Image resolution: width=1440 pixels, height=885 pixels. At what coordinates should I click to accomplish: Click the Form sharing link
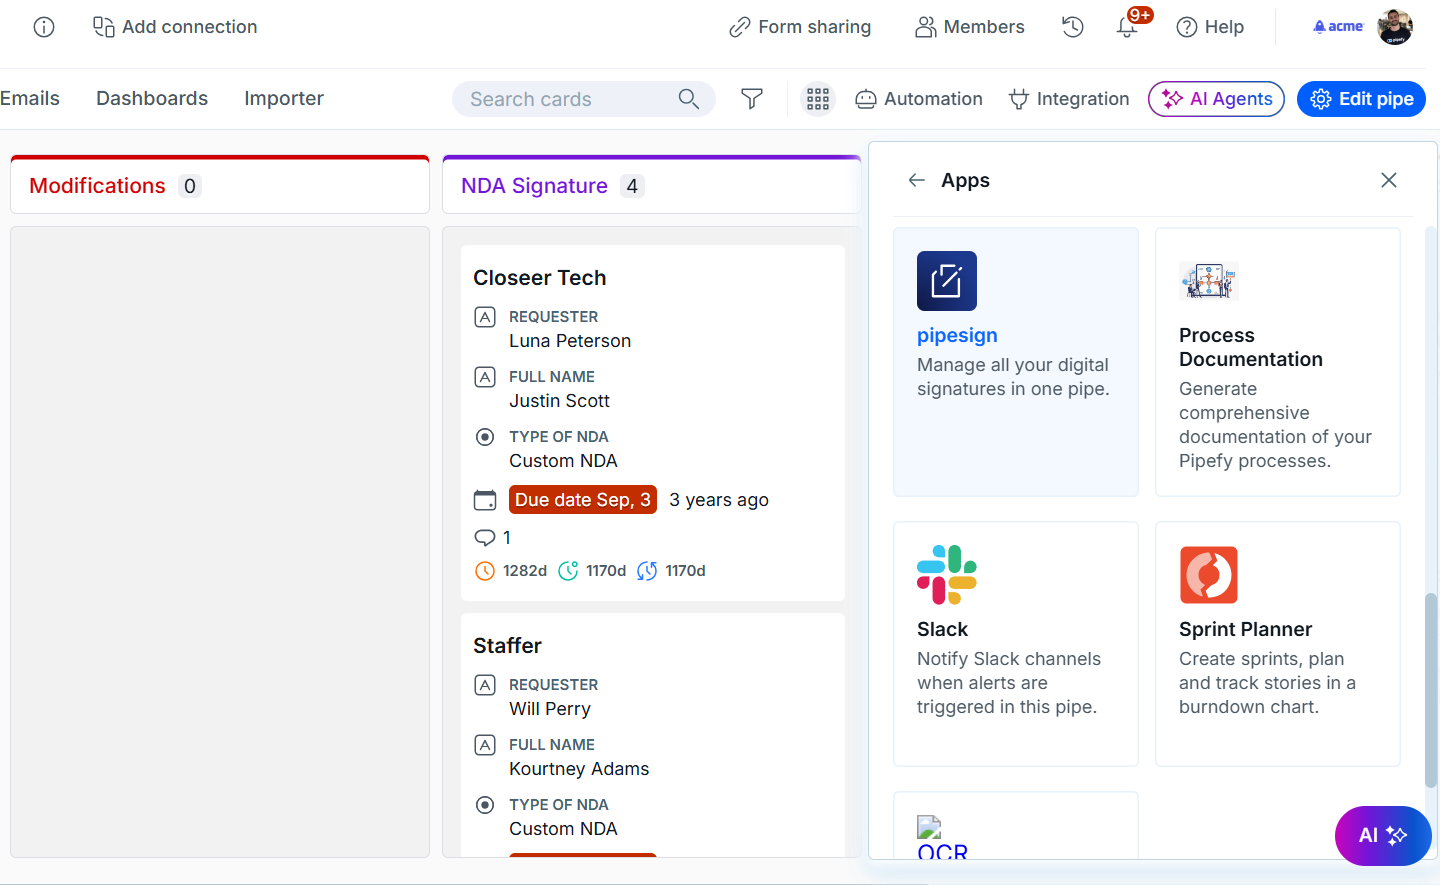(800, 27)
